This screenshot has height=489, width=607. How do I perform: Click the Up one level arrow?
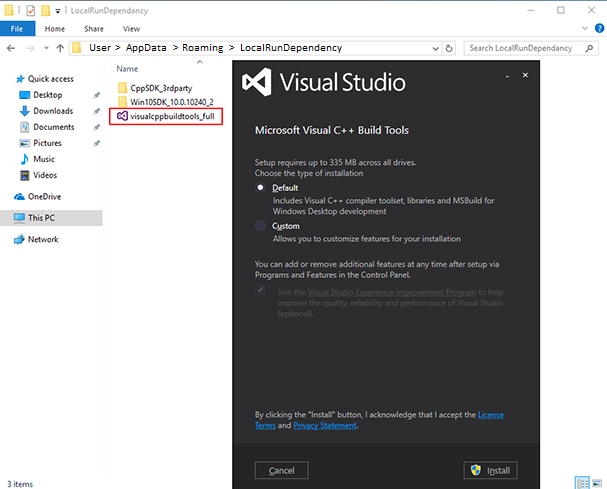pyautogui.click(x=61, y=48)
